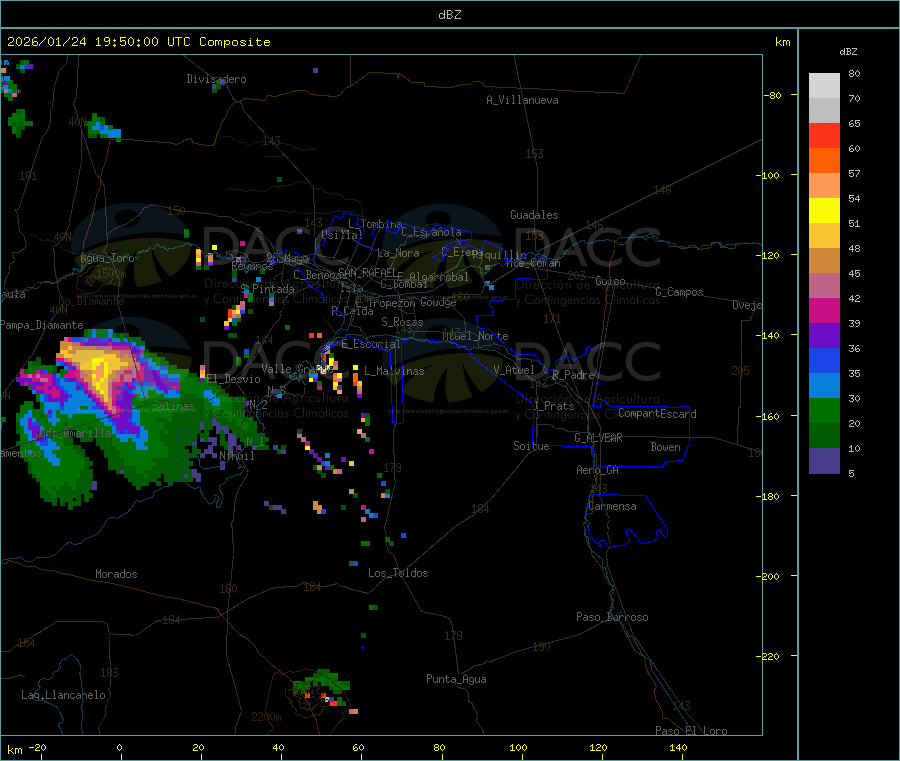Click the yellow 51 dBZ legend swatch

tap(824, 211)
